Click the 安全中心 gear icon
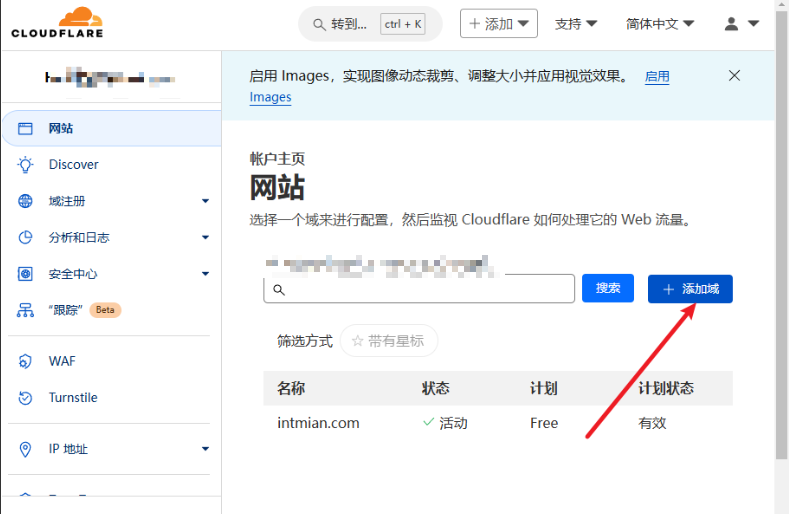The width and height of the screenshot is (789, 514). [26, 274]
